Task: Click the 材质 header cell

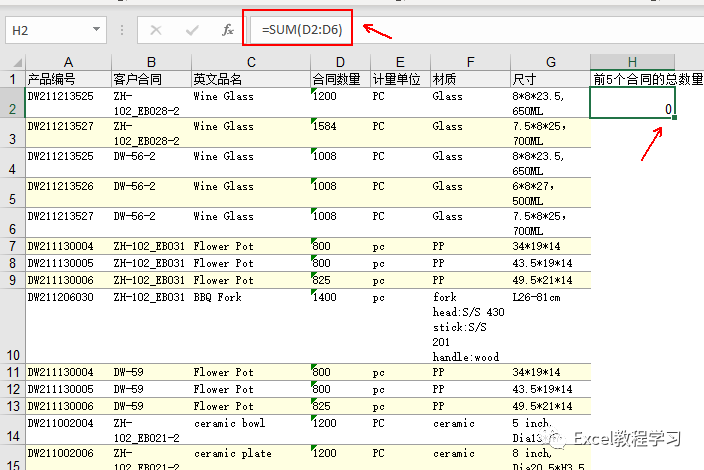Action: 470,79
